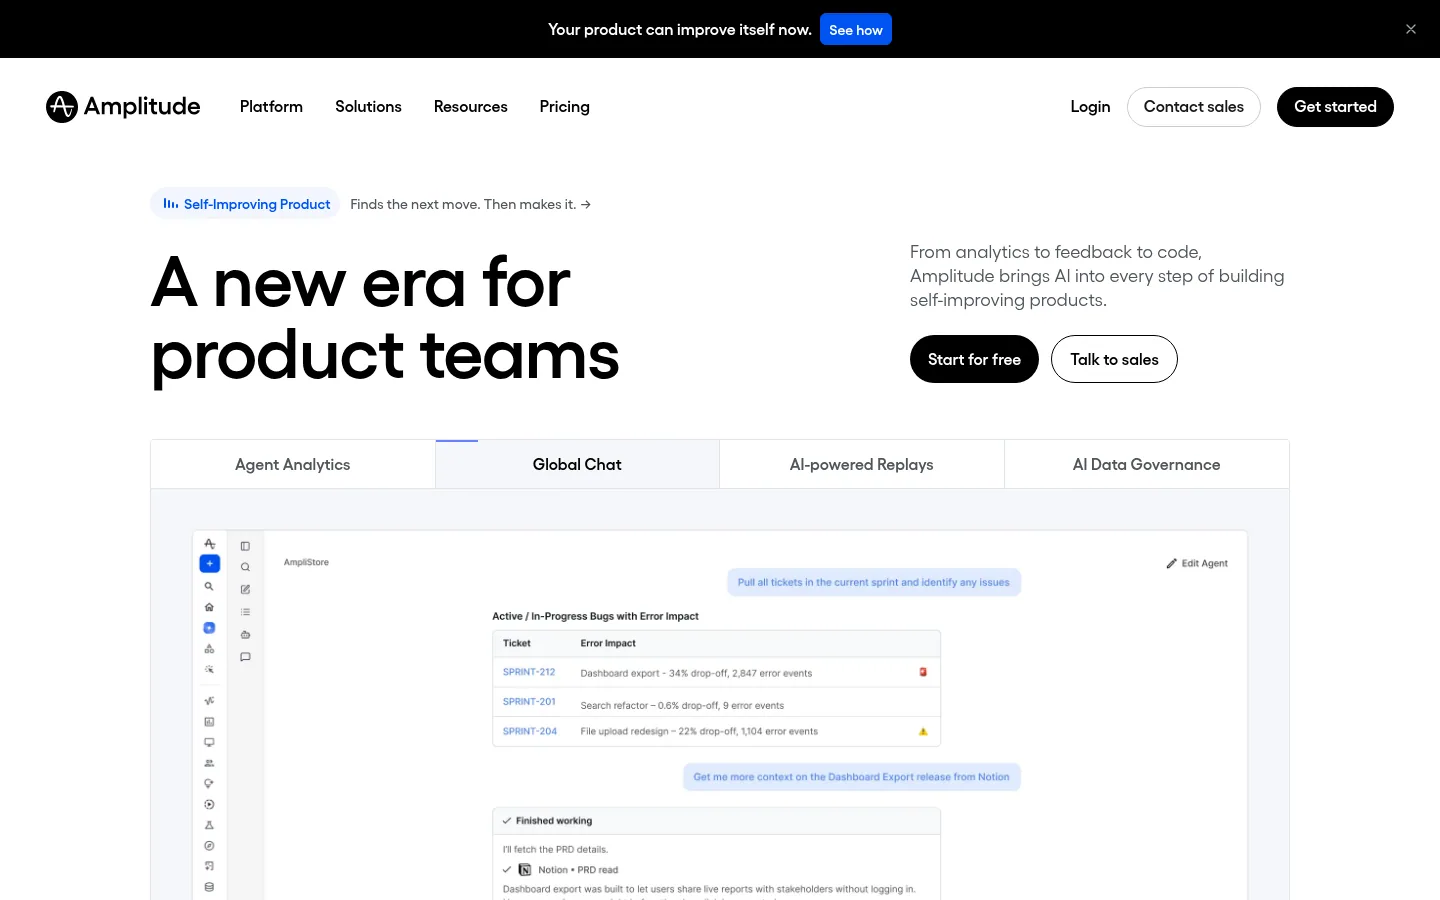Open the pulse line chart icon in the sidebar

[x=209, y=701]
